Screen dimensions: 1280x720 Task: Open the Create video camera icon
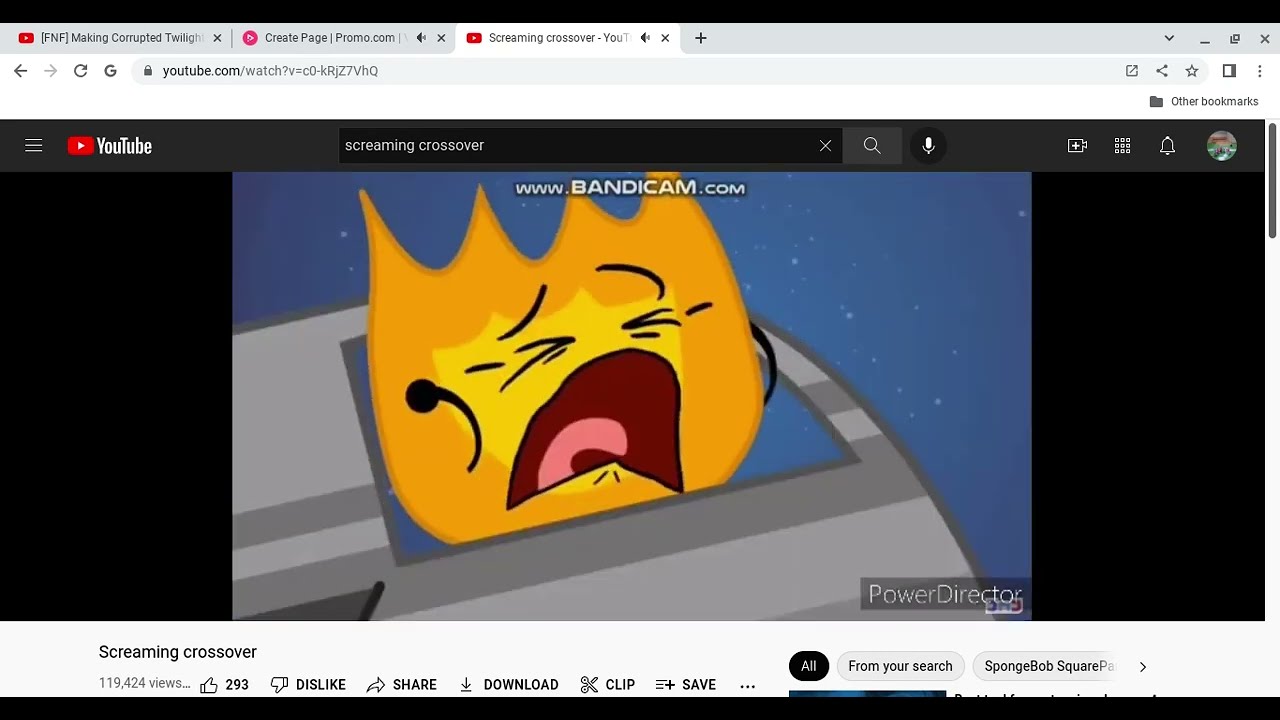[1077, 146]
